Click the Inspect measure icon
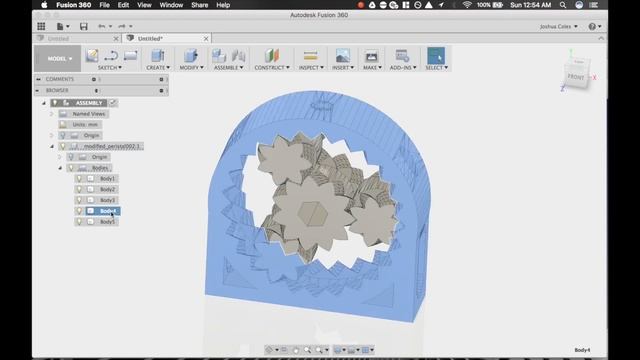 (311, 56)
